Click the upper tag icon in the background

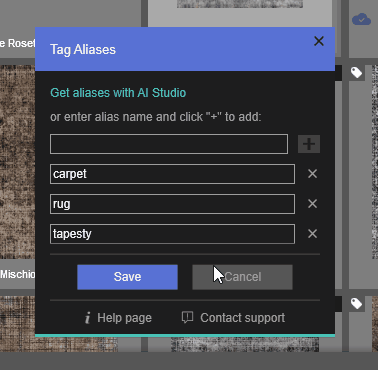pos(356,72)
